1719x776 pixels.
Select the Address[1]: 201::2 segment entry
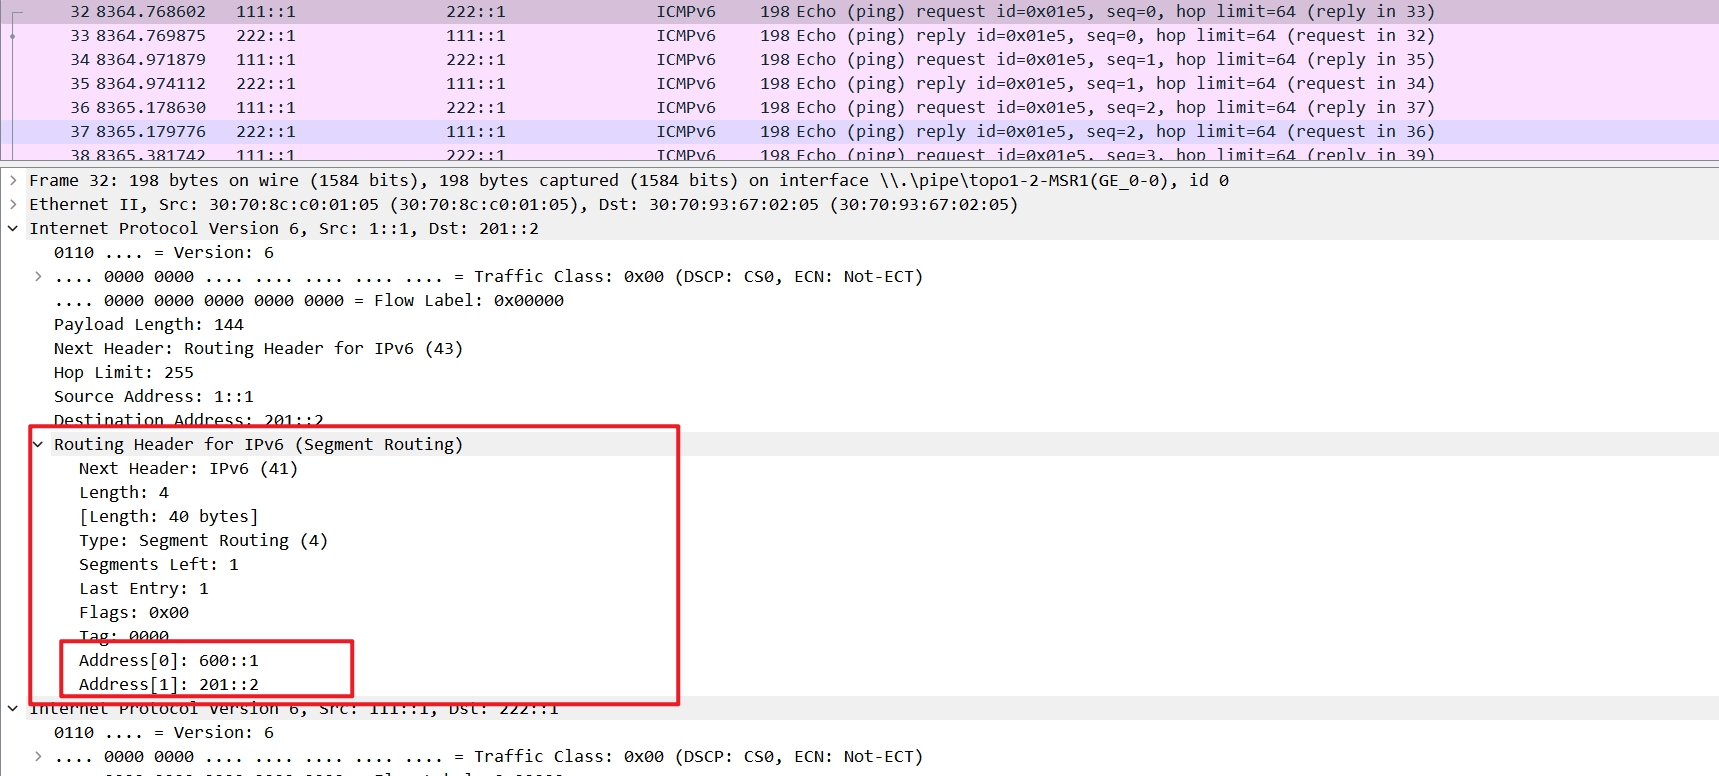[168, 684]
